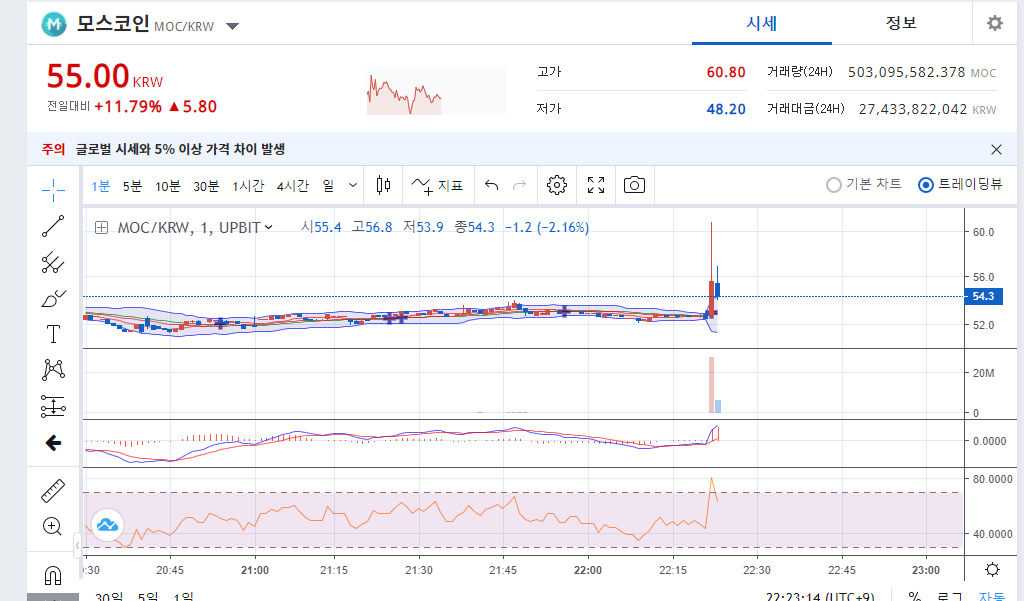The width and height of the screenshot is (1024, 601).
Task: Open the candlestick chart type selector
Action: pos(383,186)
